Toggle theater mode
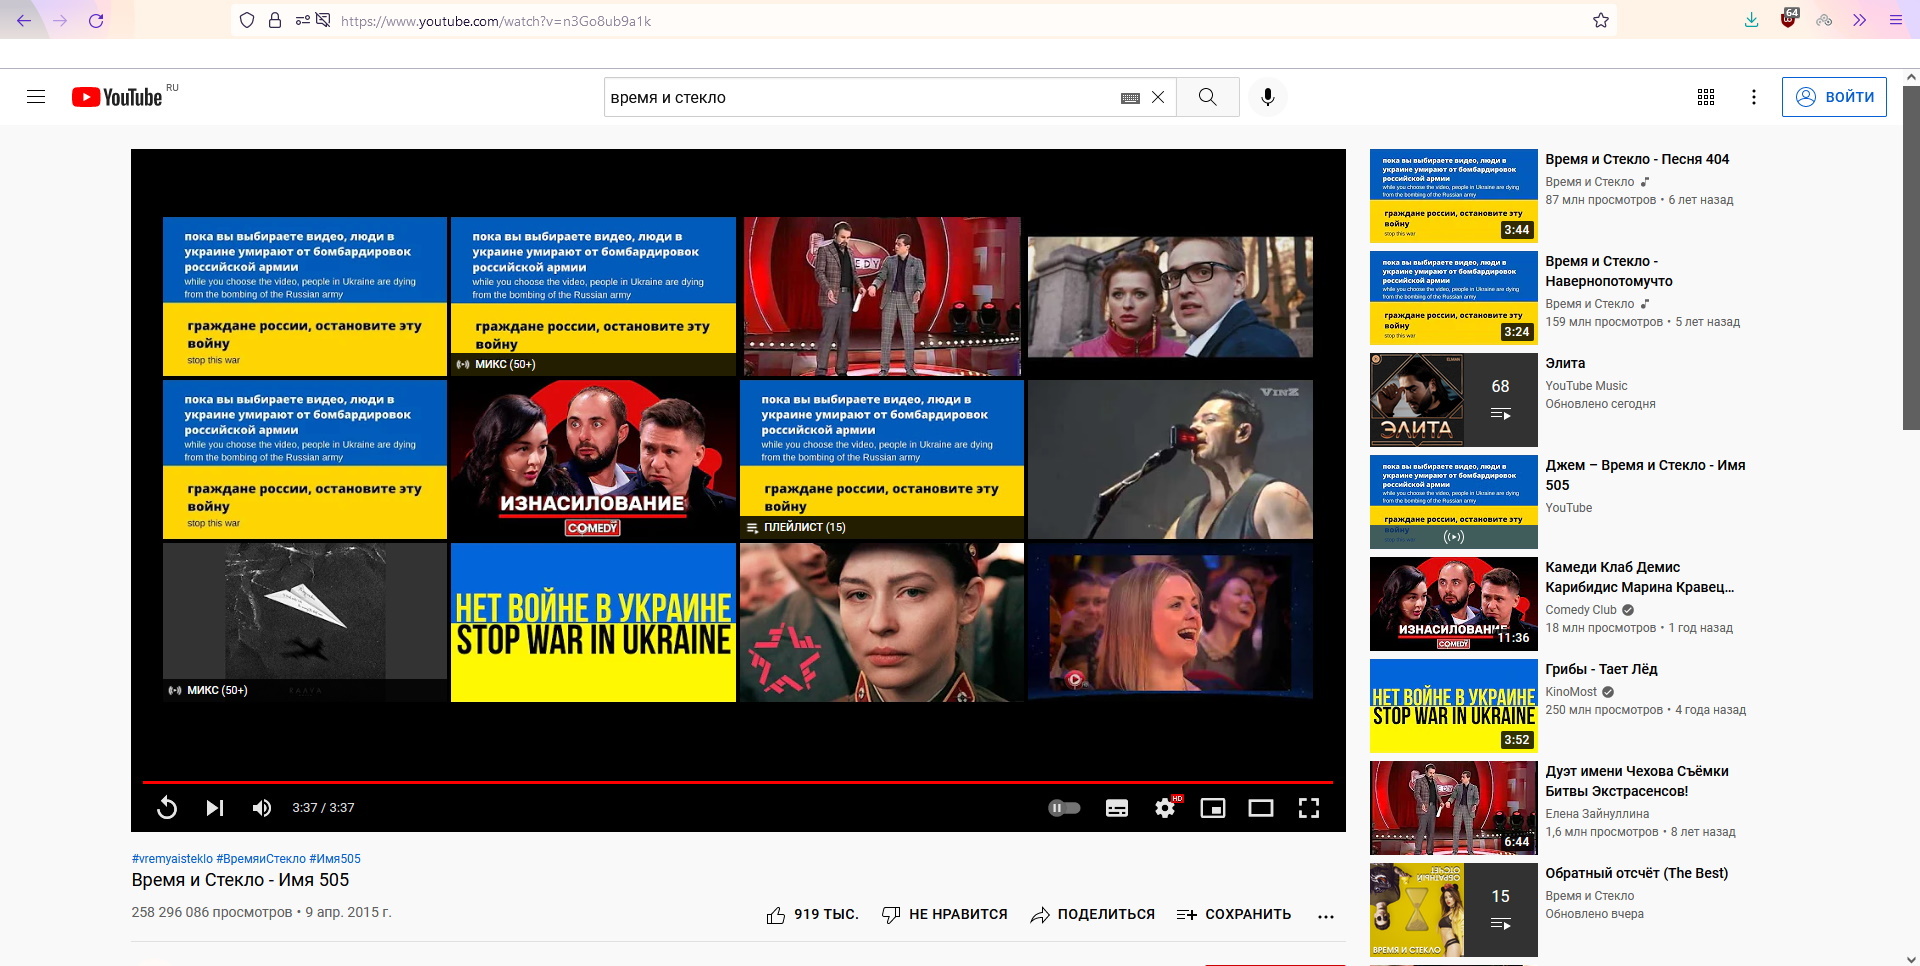The image size is (1920, 966). click(1261, 808)
